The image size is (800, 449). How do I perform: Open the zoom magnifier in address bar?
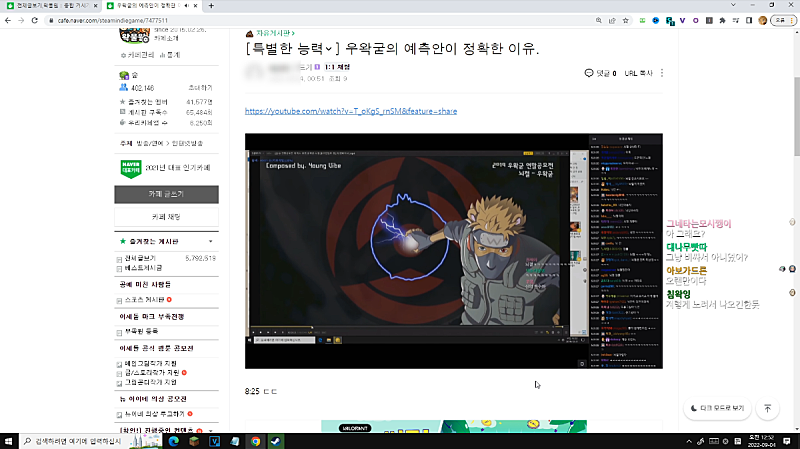click(598, 20)
